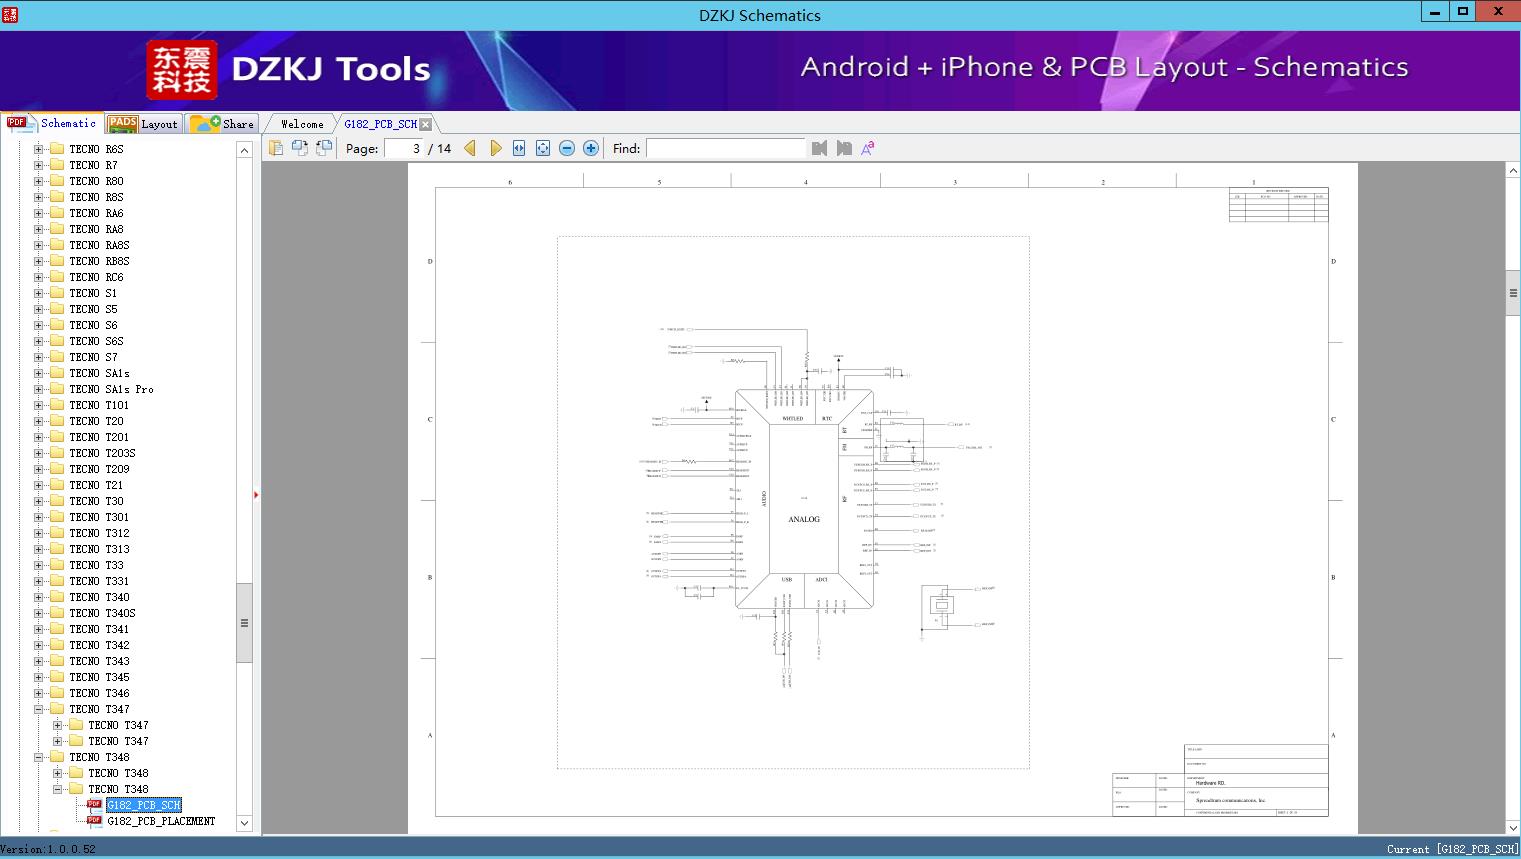
Task: Open the Welcome tab
Action: (302, 124)
